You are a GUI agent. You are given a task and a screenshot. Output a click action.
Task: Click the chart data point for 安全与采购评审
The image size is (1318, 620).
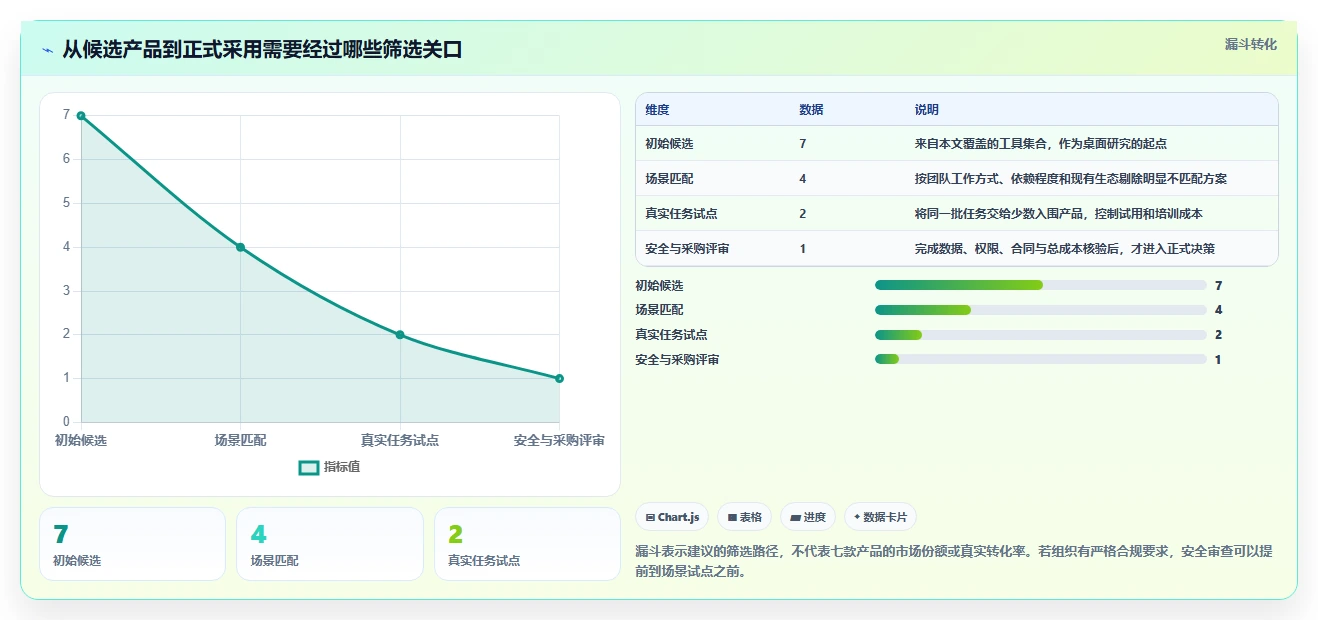(x=559, y=378)
